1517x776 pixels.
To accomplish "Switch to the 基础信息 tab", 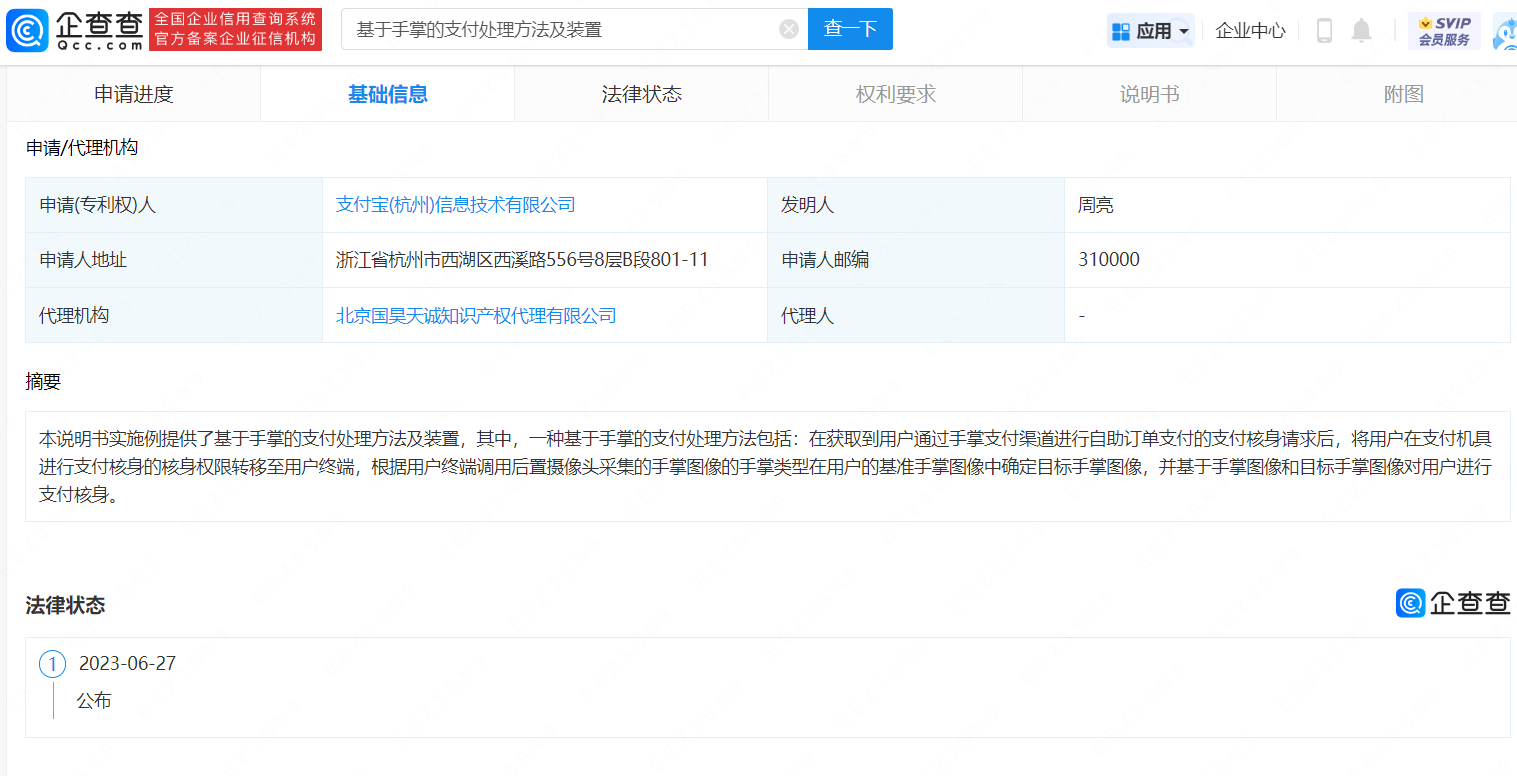I will coord(388,94).
